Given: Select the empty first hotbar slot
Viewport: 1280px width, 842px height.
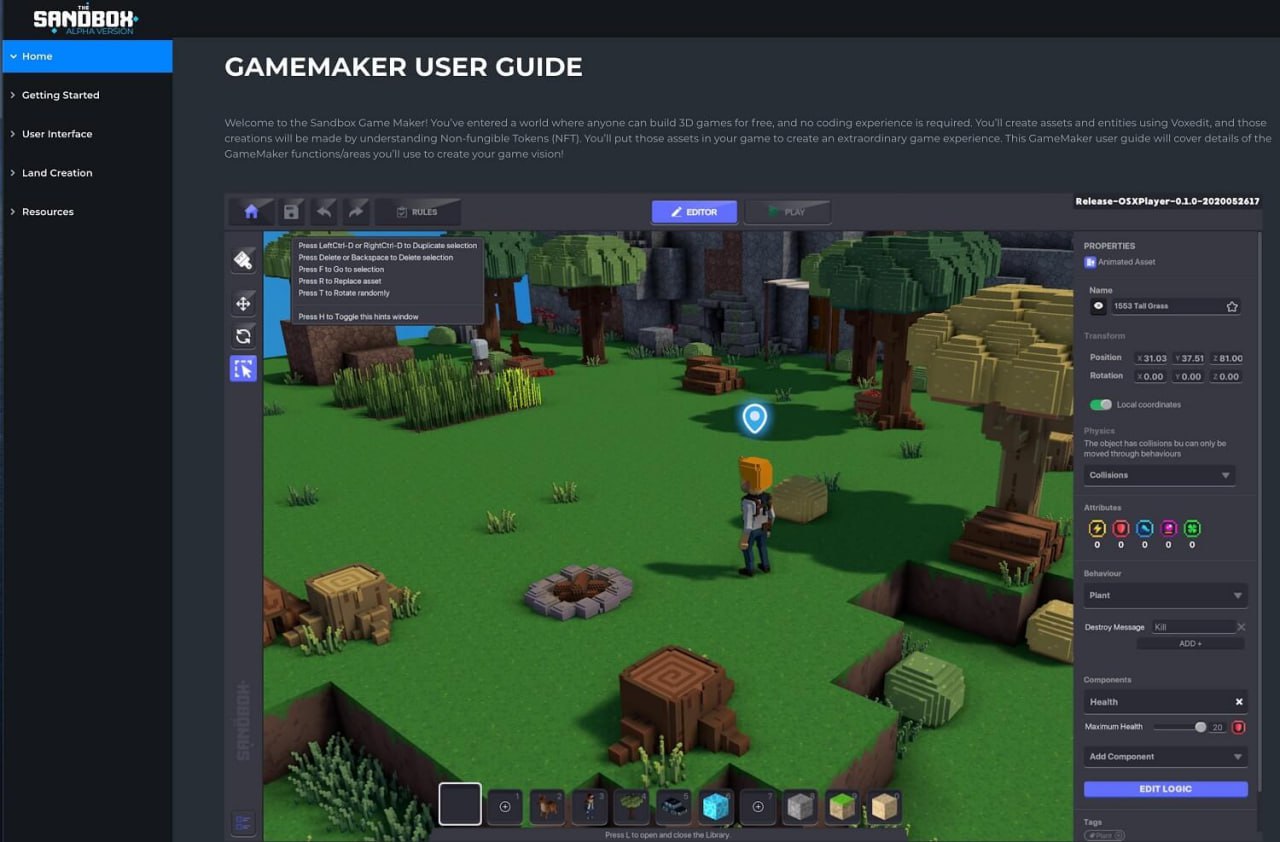Looking at the screenshot, I should tap(460, 804).
